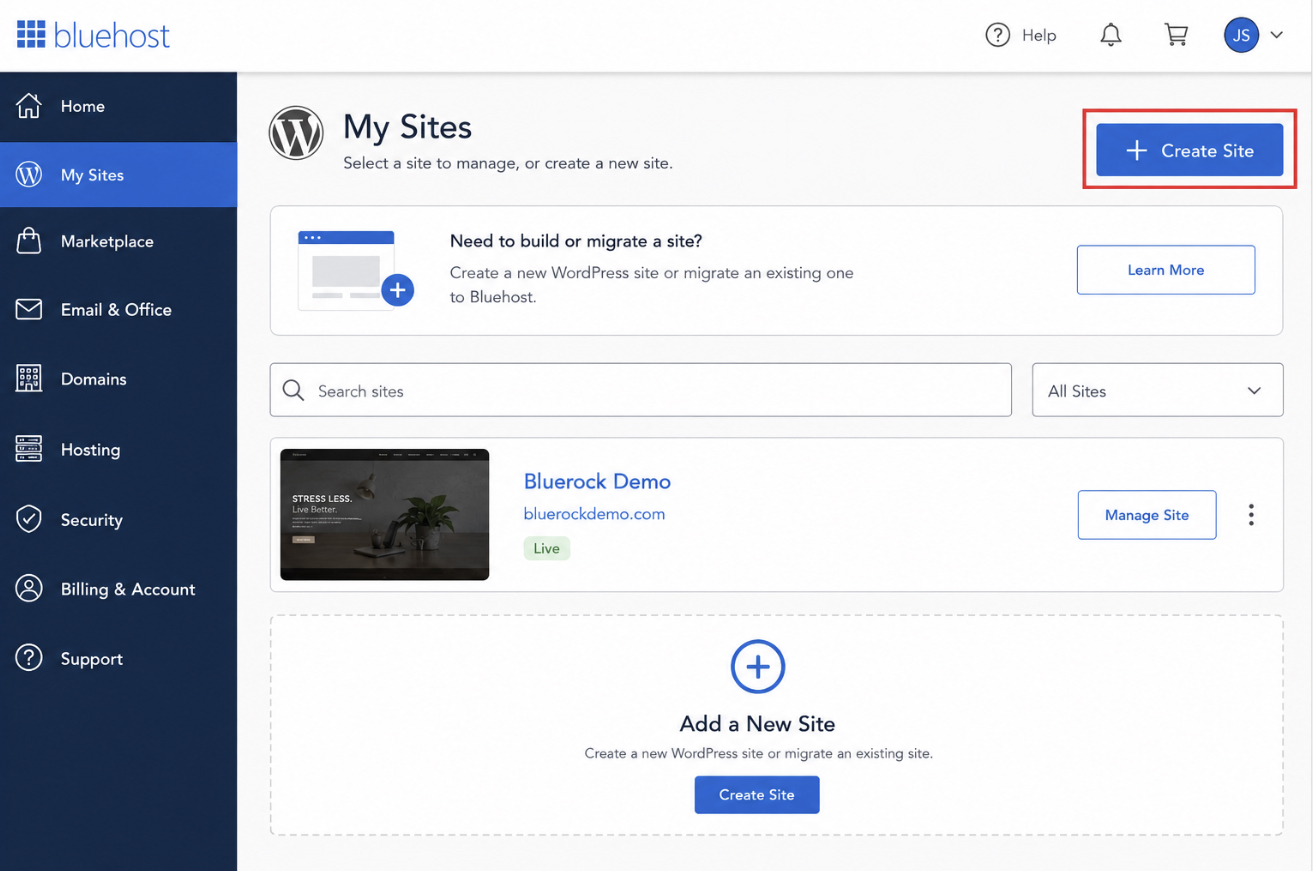Viewport: 1313px width, 871px height.
Task: Click the search magnifier icon
Action: (293, 390)
